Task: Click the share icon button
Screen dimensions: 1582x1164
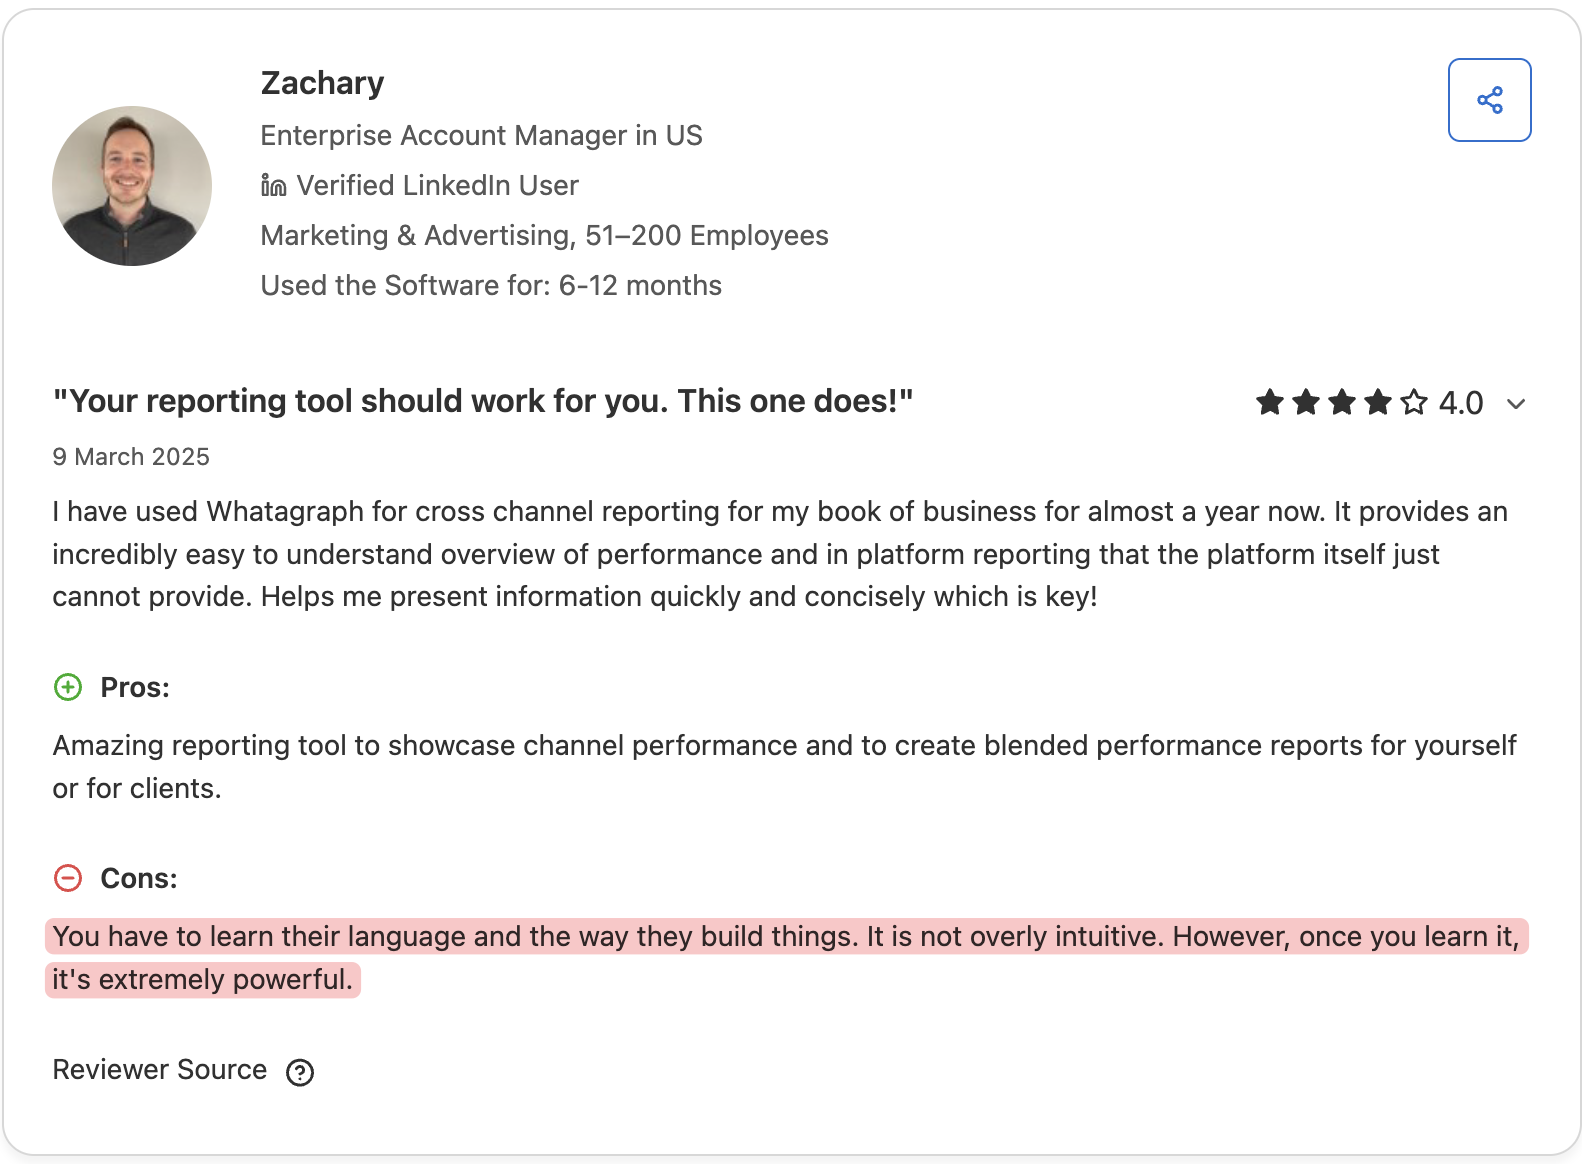Action: pos(1489,100)
